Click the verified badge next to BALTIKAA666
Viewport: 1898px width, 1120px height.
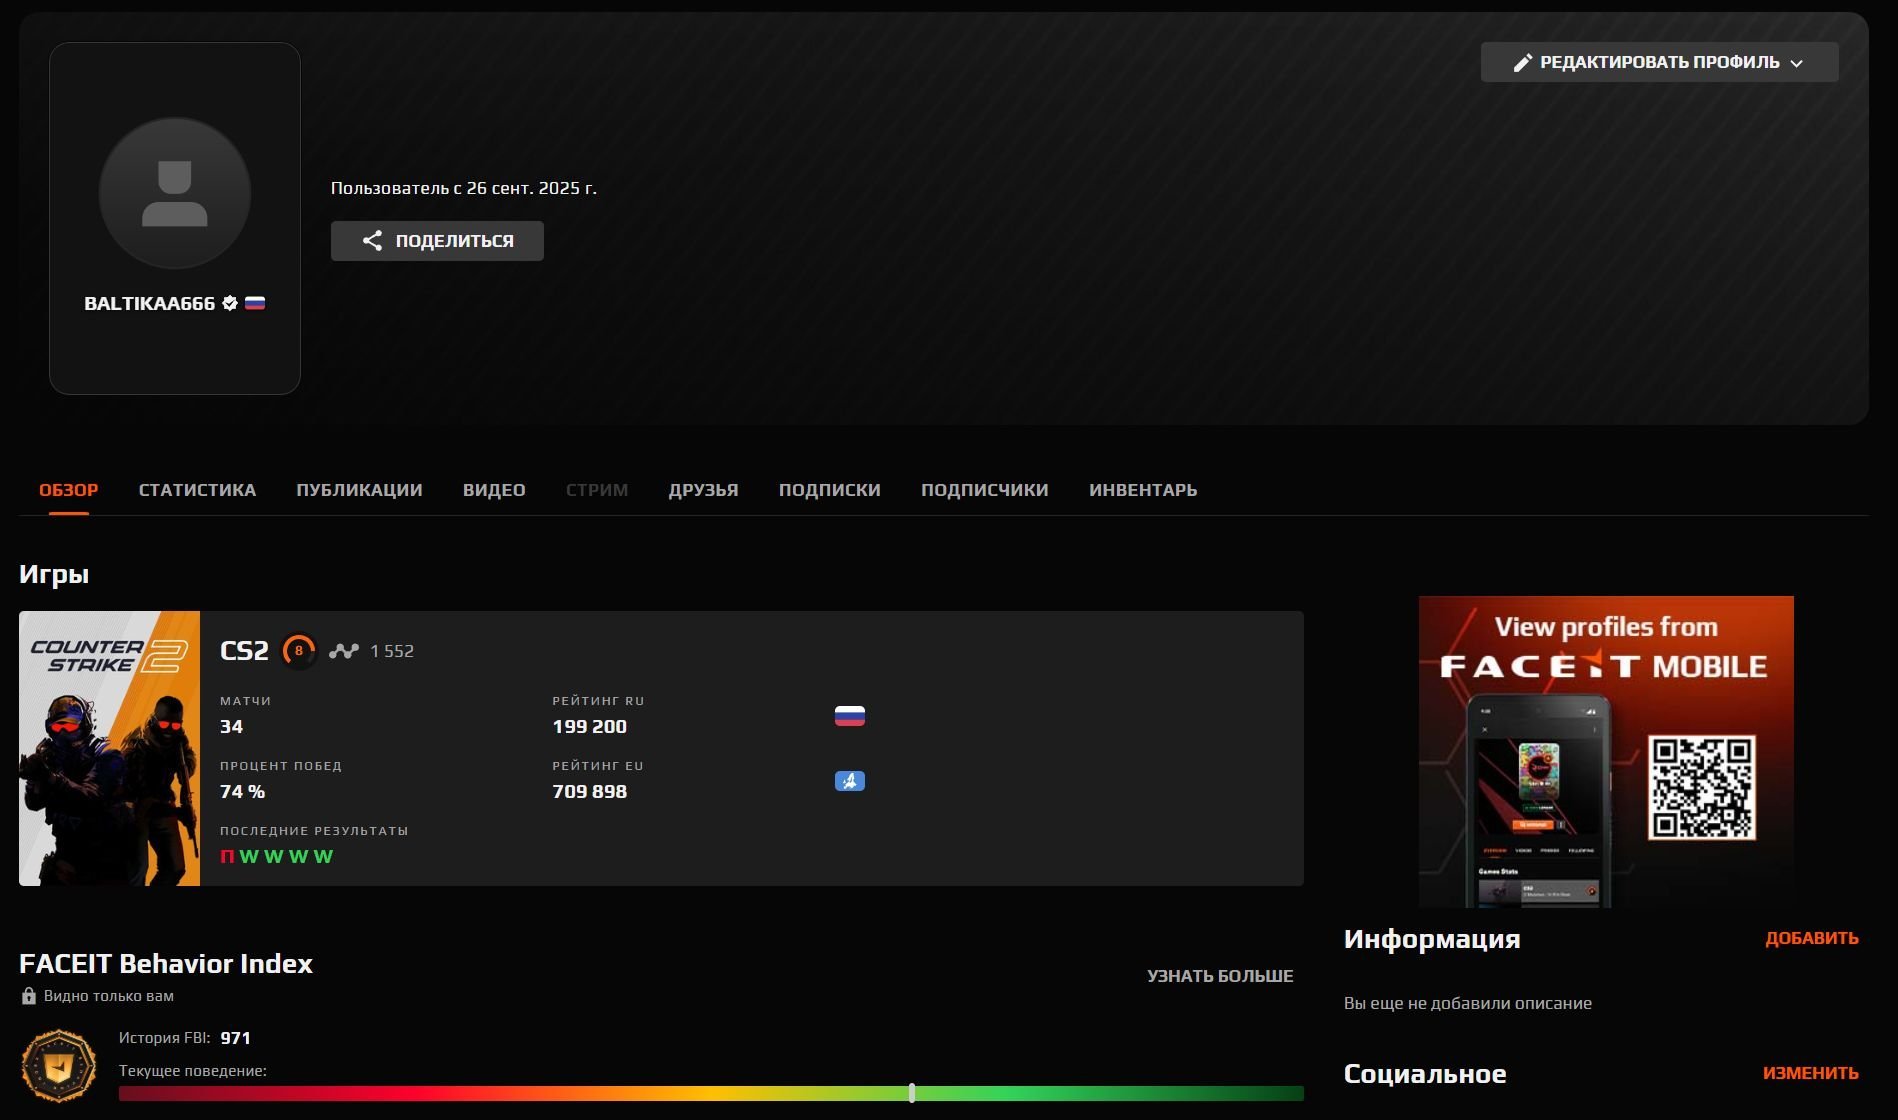pyautogui.click(x=230, y=303)
